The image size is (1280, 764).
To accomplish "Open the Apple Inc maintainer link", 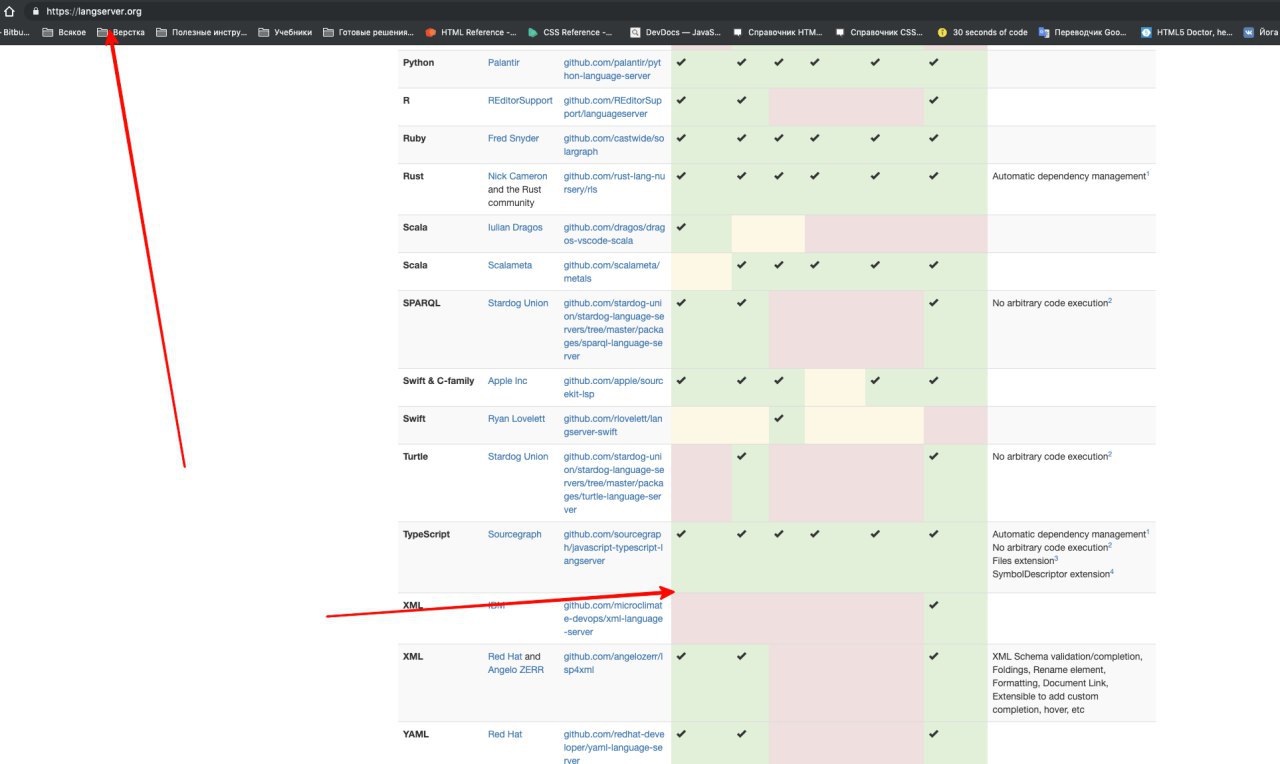I will point(507,381).
